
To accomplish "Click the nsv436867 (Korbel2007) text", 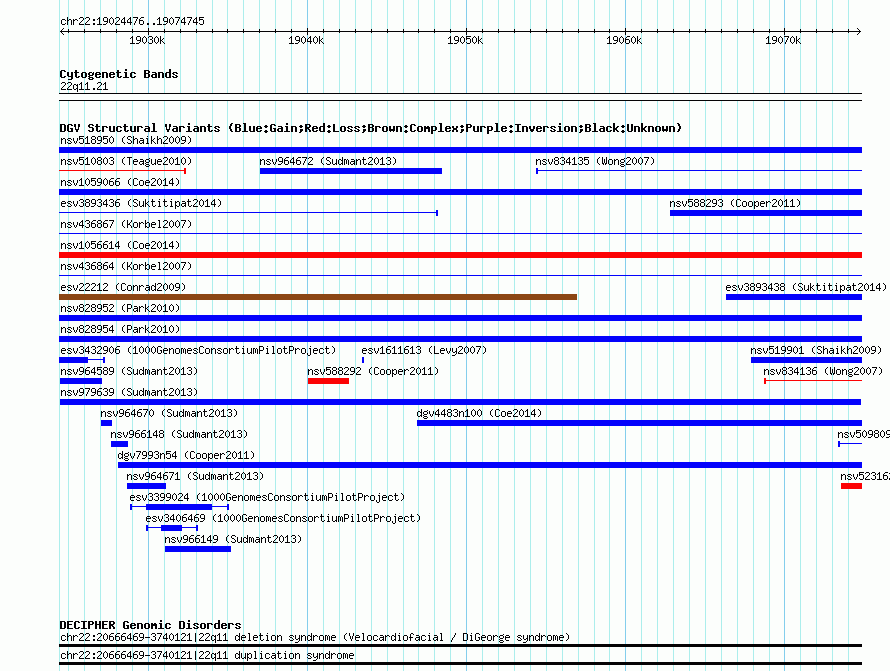I will [126, 224].
